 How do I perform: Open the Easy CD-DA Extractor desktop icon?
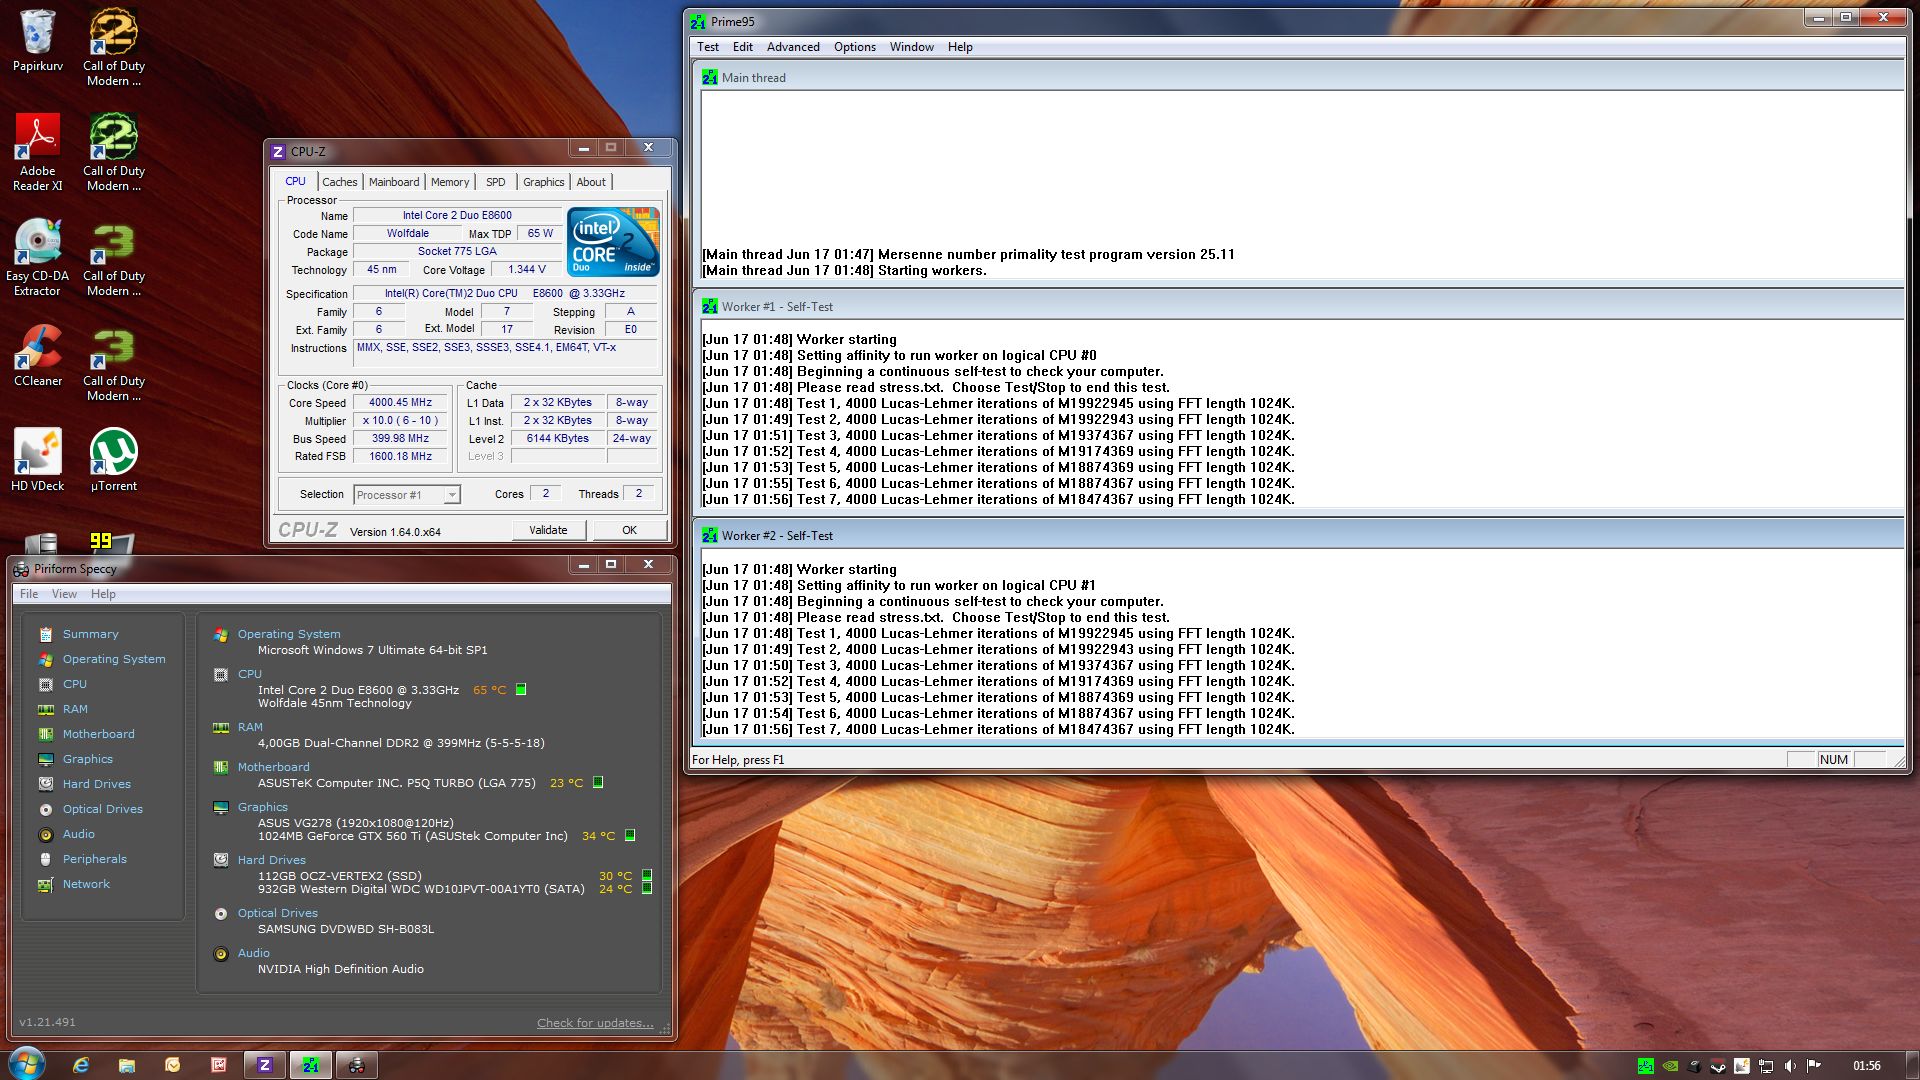(38, 257)
